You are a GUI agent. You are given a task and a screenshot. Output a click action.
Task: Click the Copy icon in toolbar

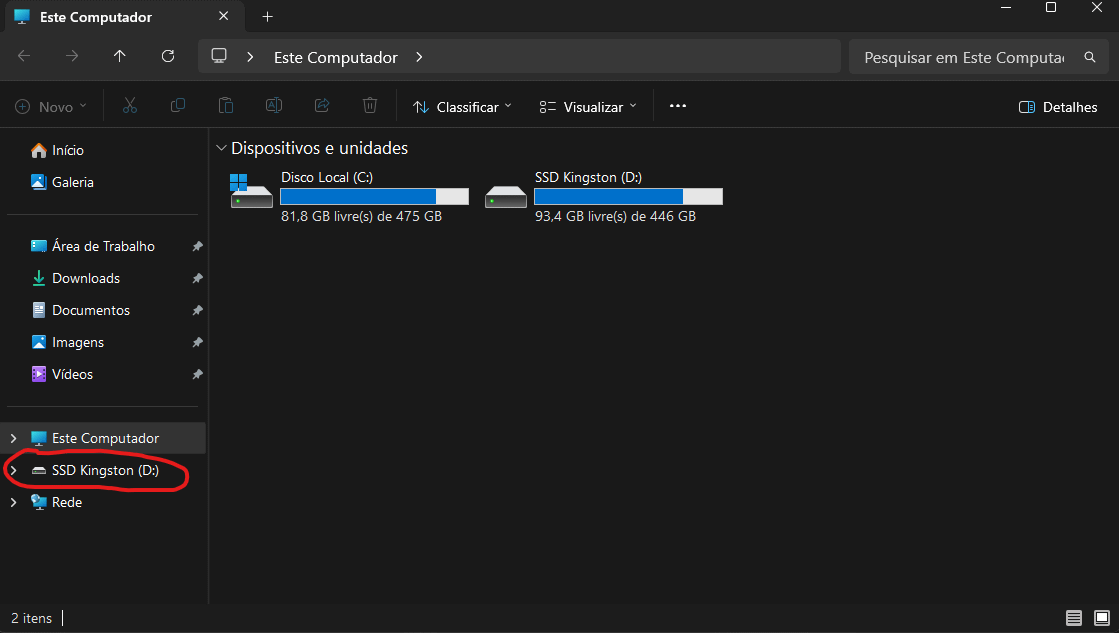click(178, 106)
